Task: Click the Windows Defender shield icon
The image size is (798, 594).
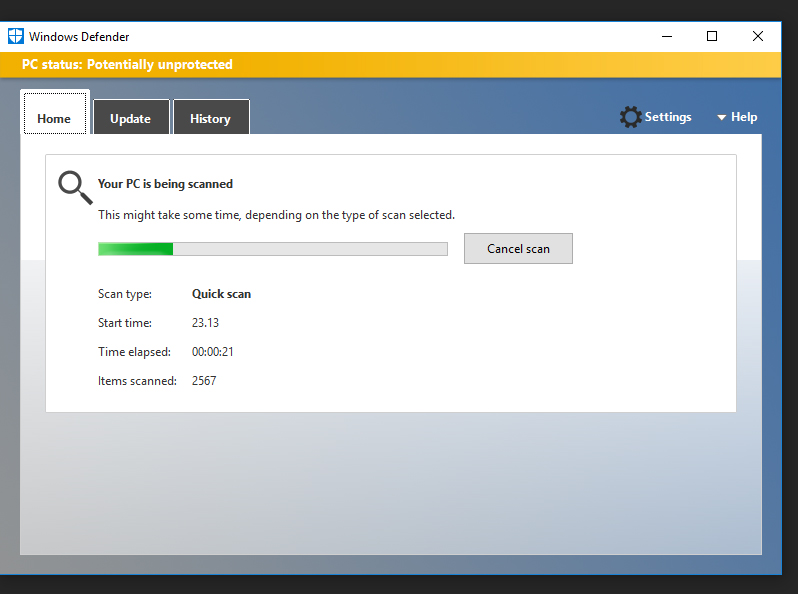Action: click(15, 36)
